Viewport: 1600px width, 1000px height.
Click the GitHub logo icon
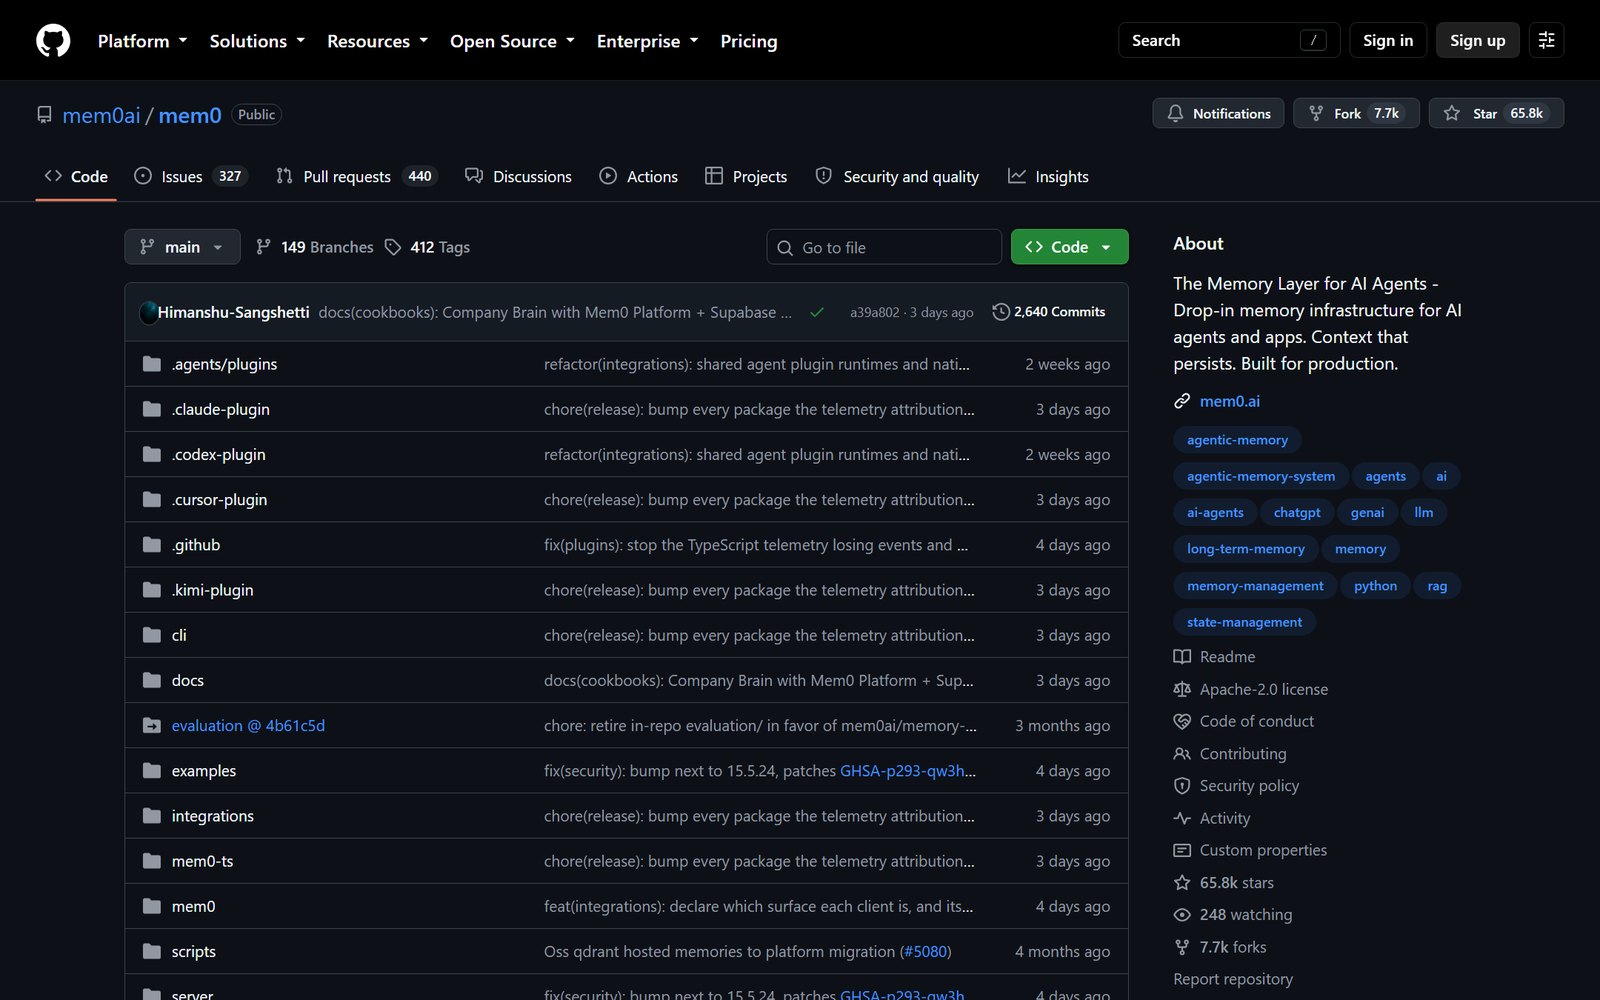[53, 40]
